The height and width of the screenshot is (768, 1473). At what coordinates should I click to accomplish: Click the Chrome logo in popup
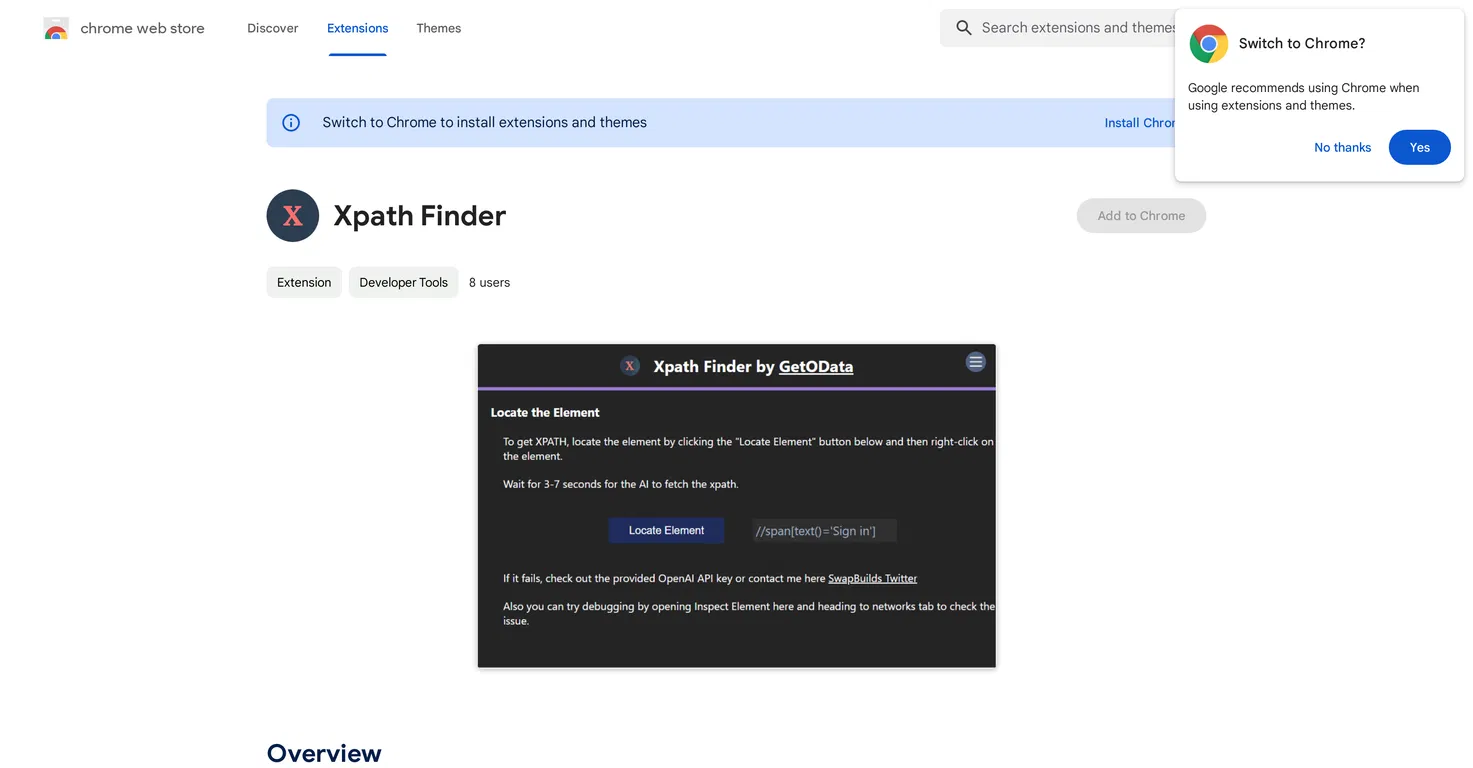[1209, 44]
